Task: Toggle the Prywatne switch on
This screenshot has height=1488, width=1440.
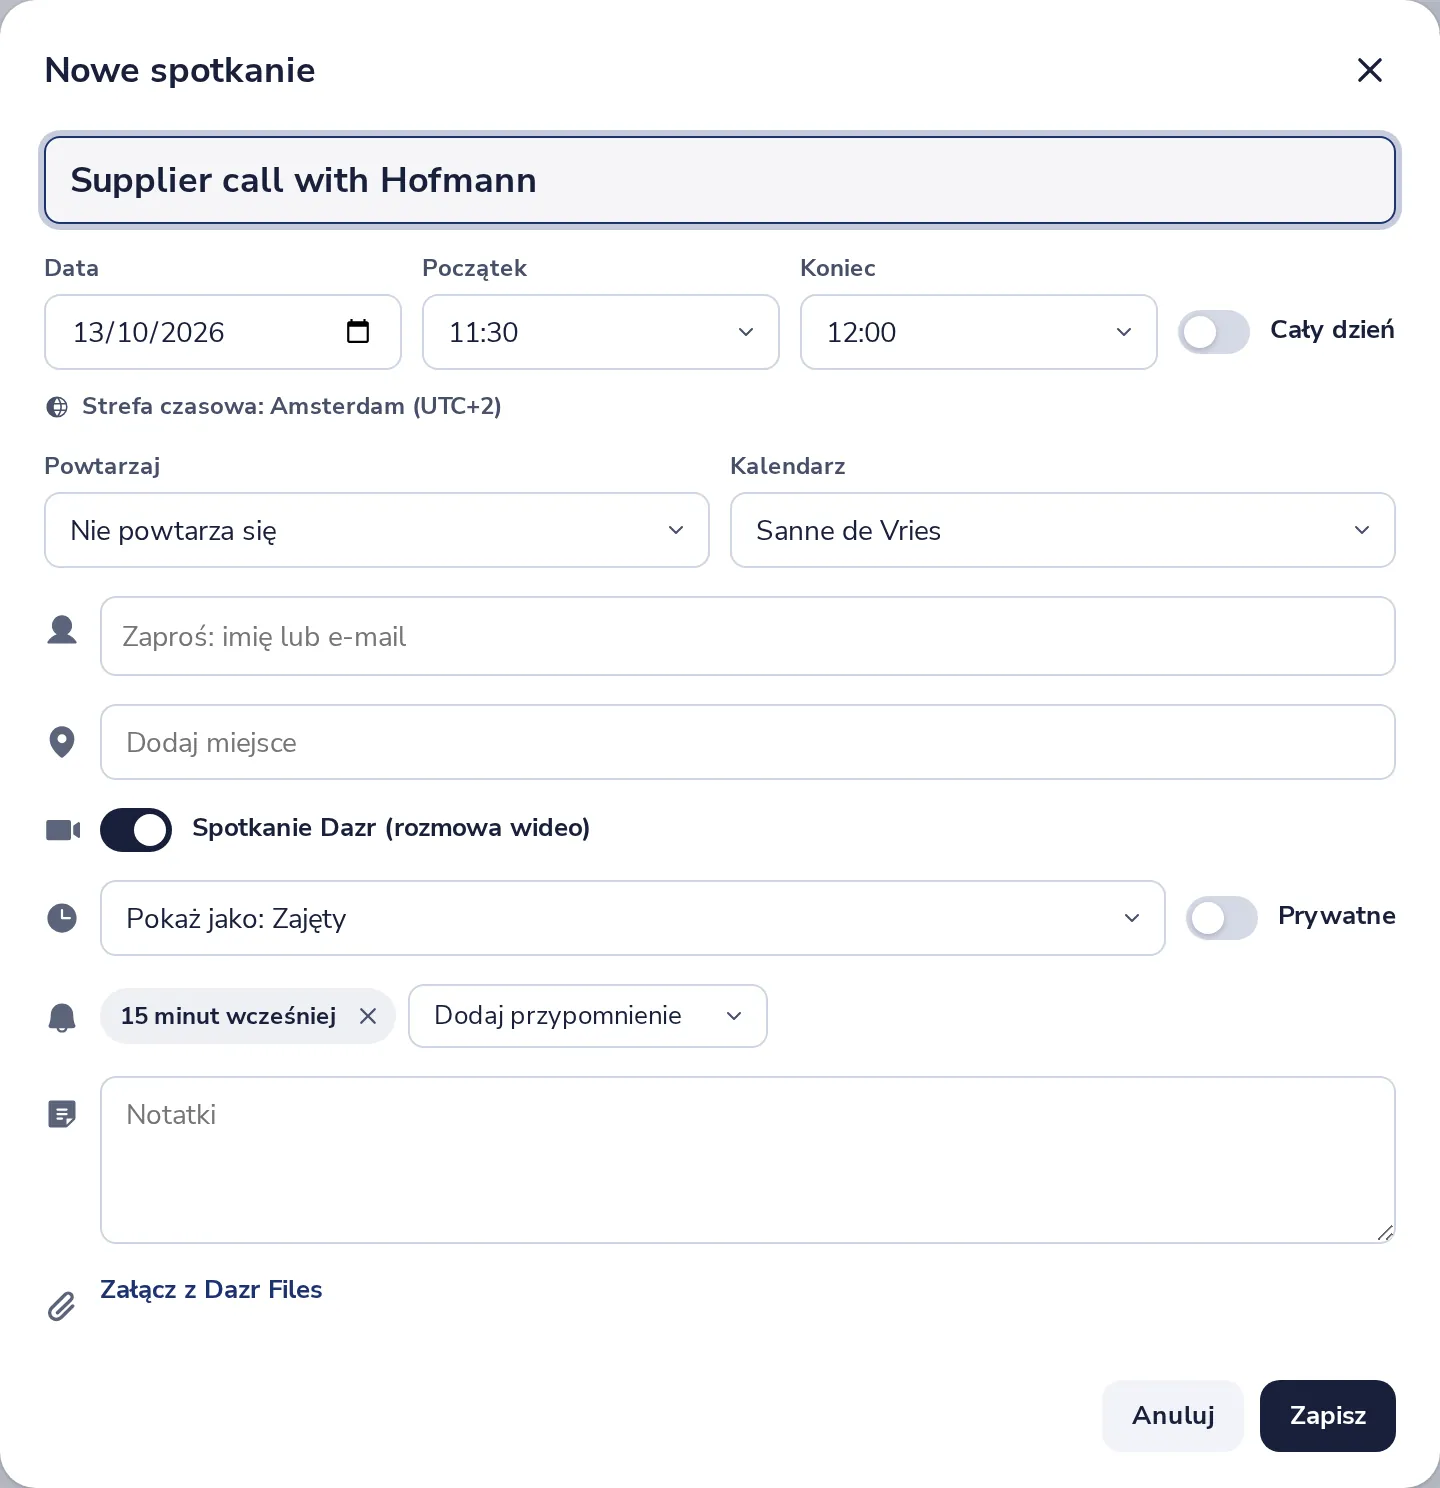Action: point(1222,918)
